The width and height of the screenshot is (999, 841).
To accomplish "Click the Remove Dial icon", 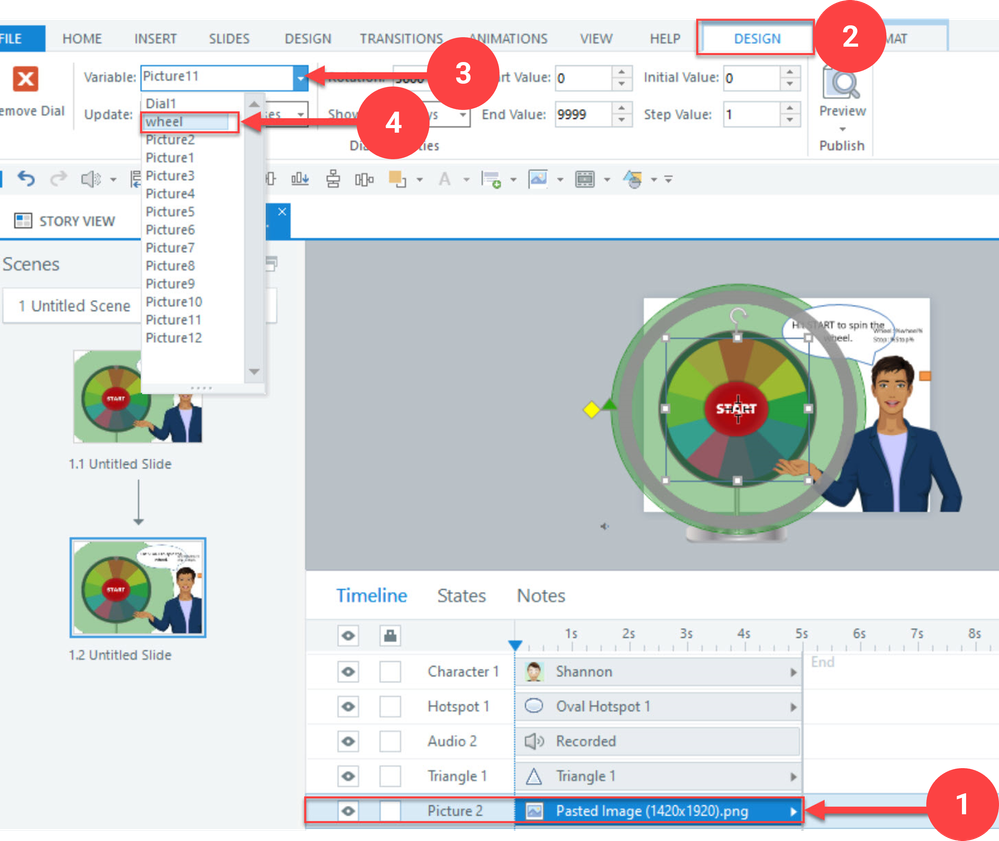I will (x=25, y=81).
